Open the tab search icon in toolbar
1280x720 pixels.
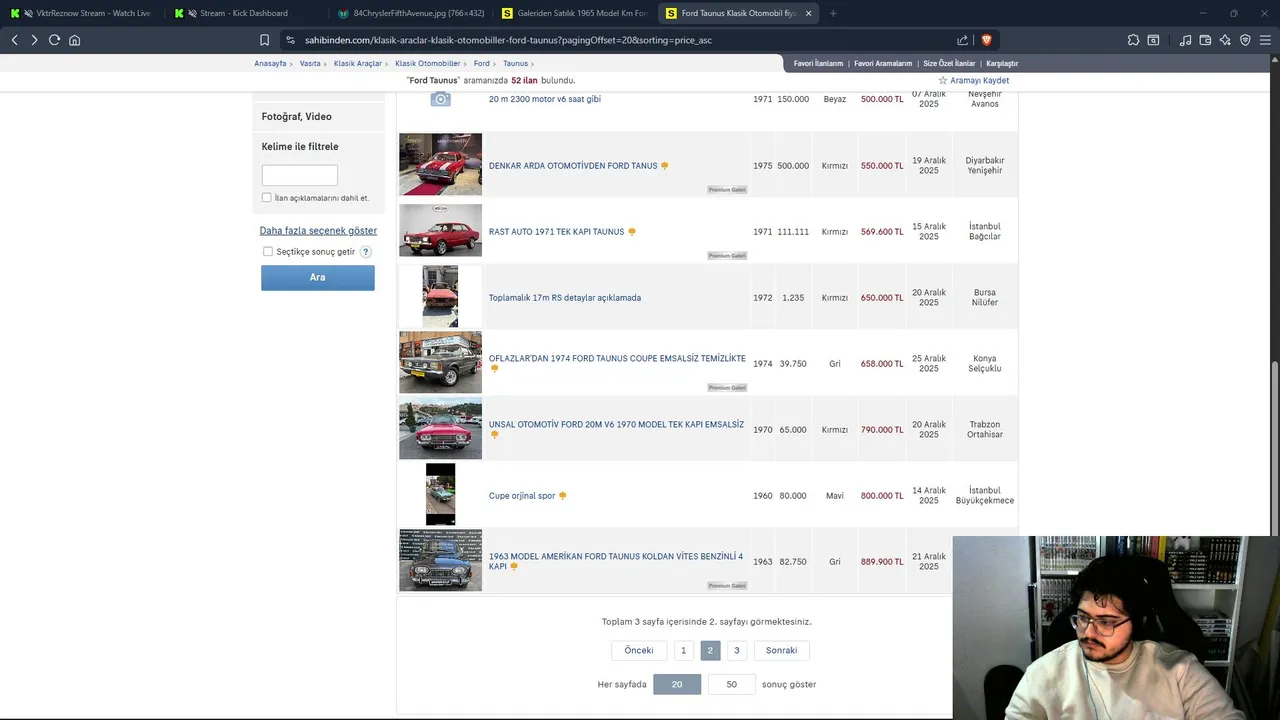(1153, 40)
